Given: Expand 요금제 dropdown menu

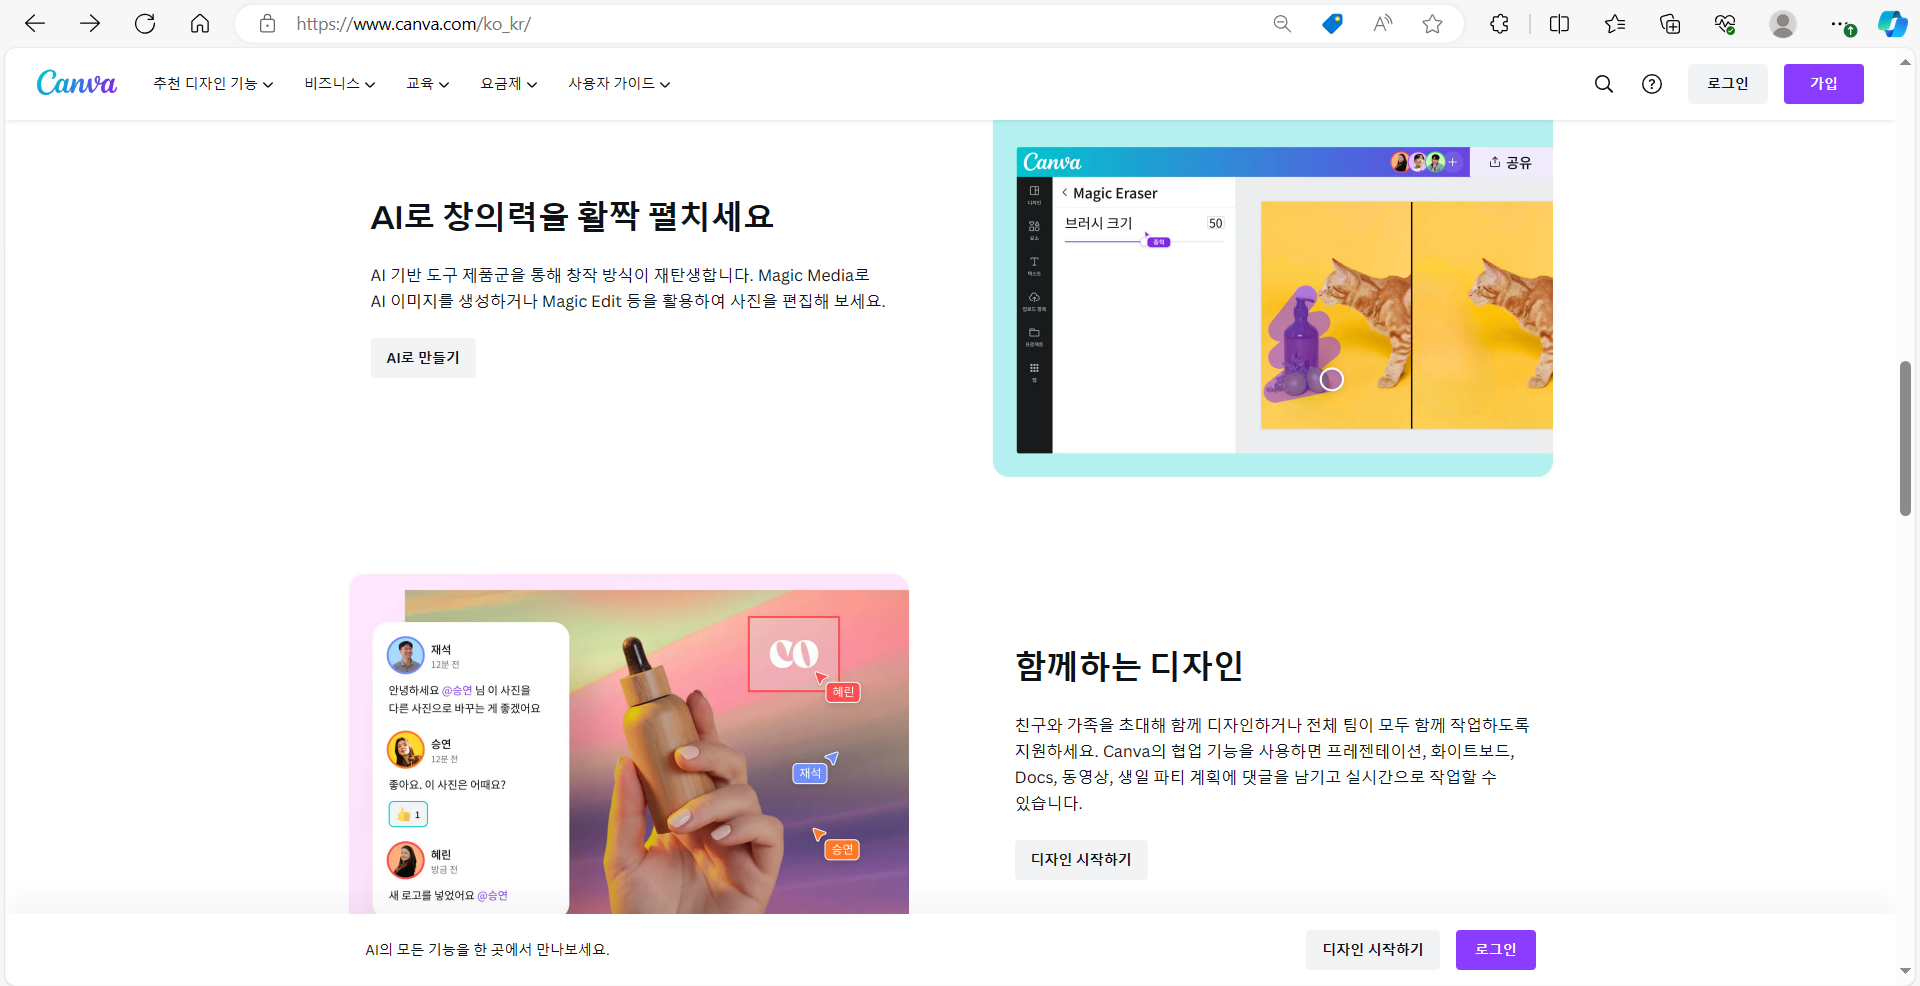Looking at the screenshot, I should (509, 84).
